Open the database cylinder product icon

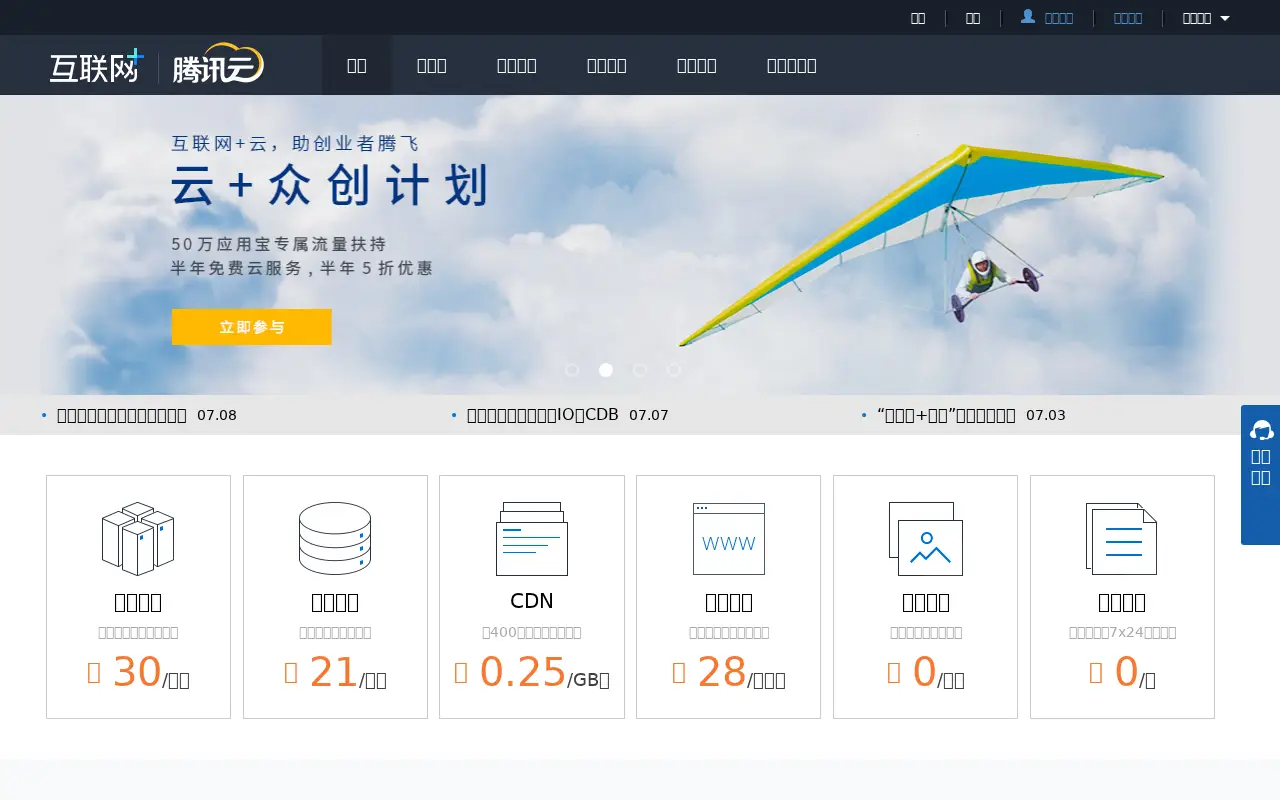(x=335, y=538)
